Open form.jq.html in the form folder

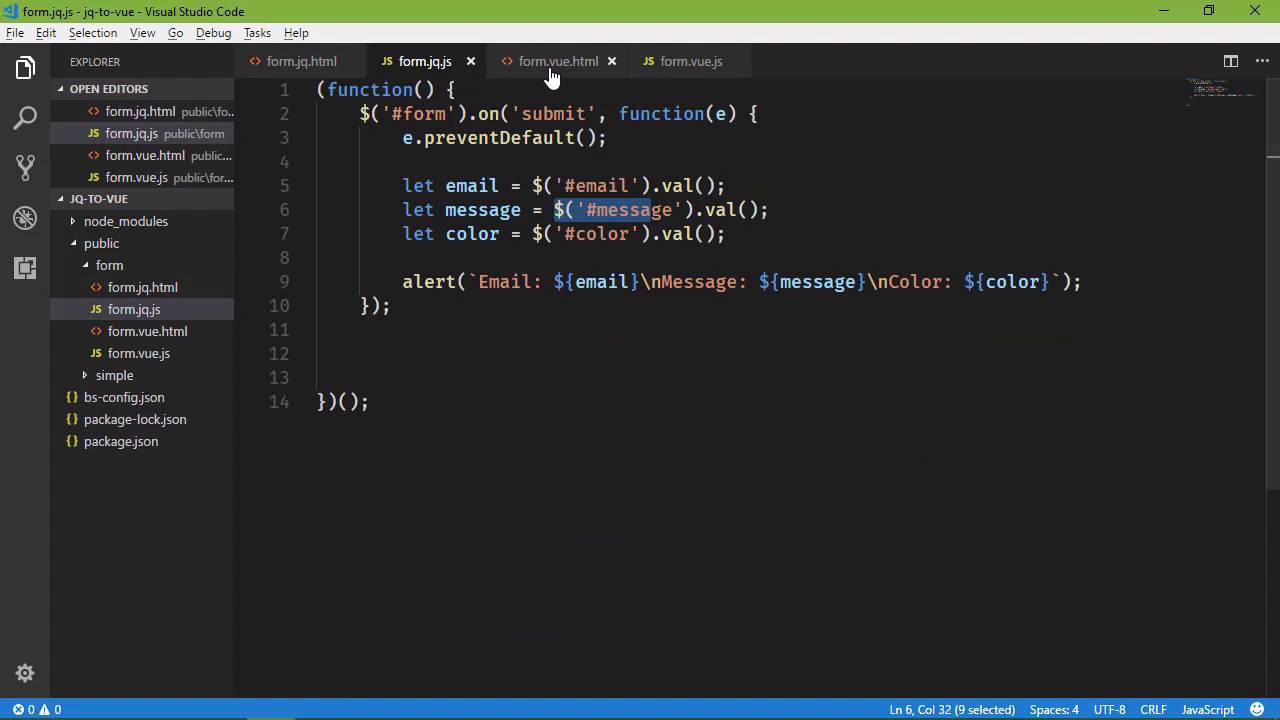pyautogui.click(x=142, y=287)
